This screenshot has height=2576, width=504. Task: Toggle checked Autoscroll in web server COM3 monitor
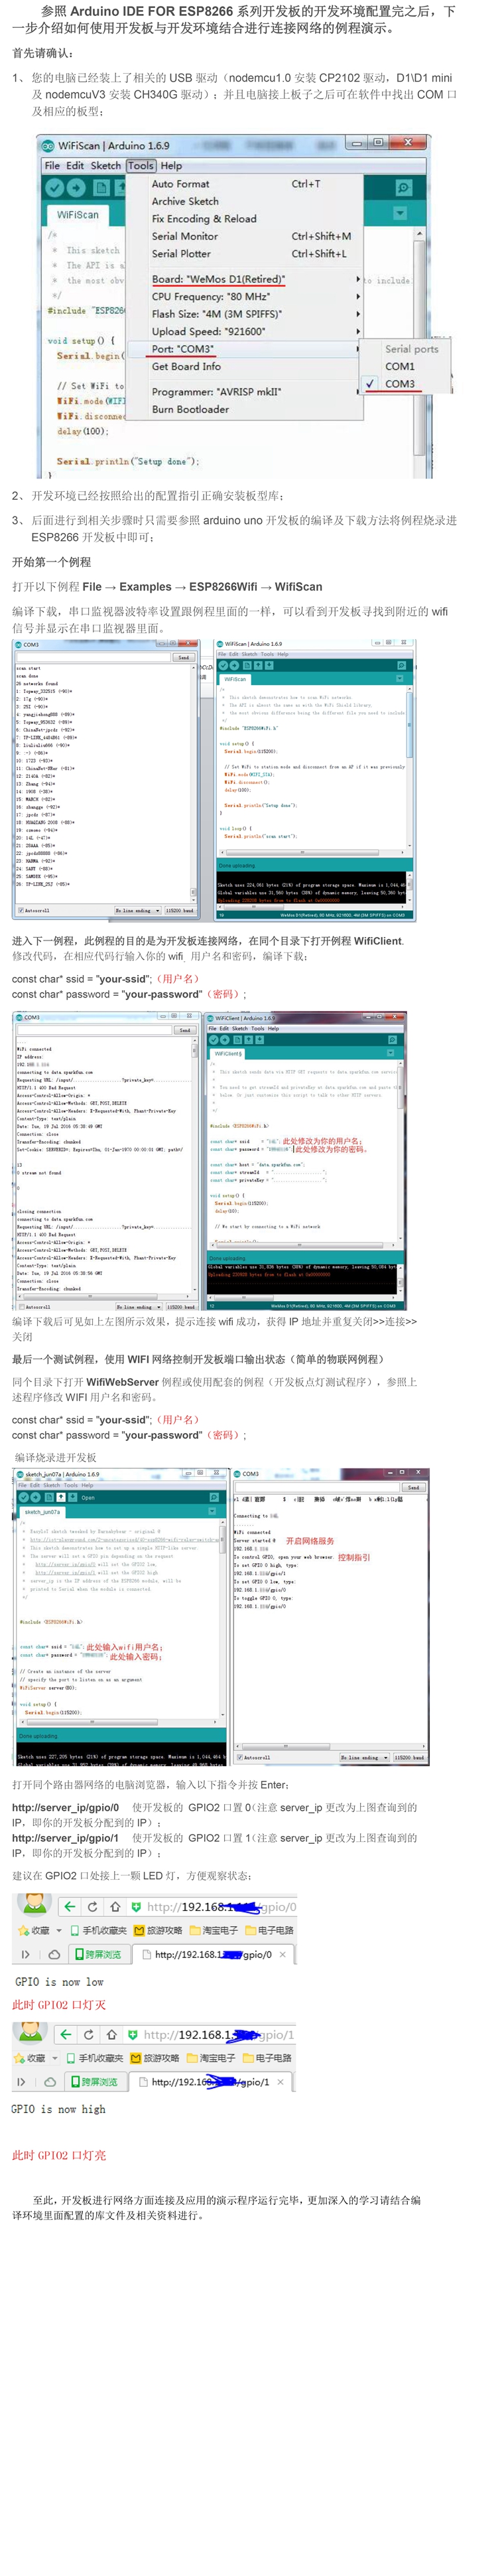[254, 1757]
